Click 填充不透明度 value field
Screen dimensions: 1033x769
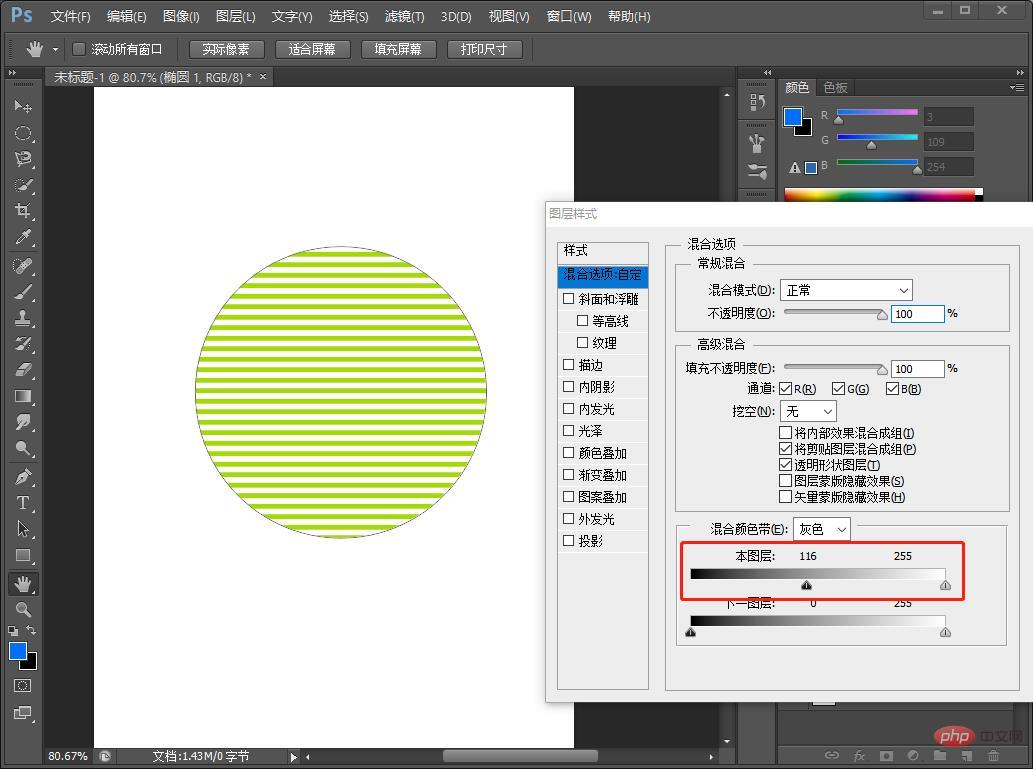coord(917,369)
